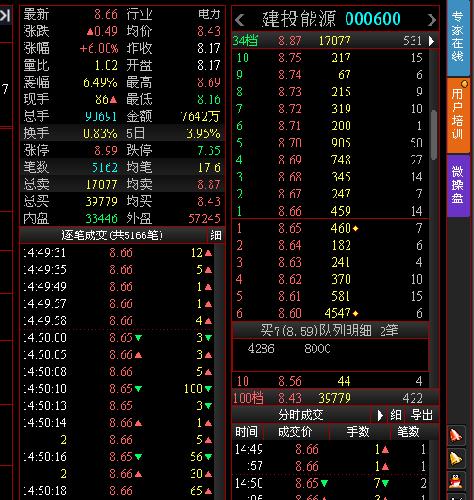Click queue order 4236 in 队列明细
The width and height of the screenshot is (474, 500).
pyautogui.click(x=261, y=349)
